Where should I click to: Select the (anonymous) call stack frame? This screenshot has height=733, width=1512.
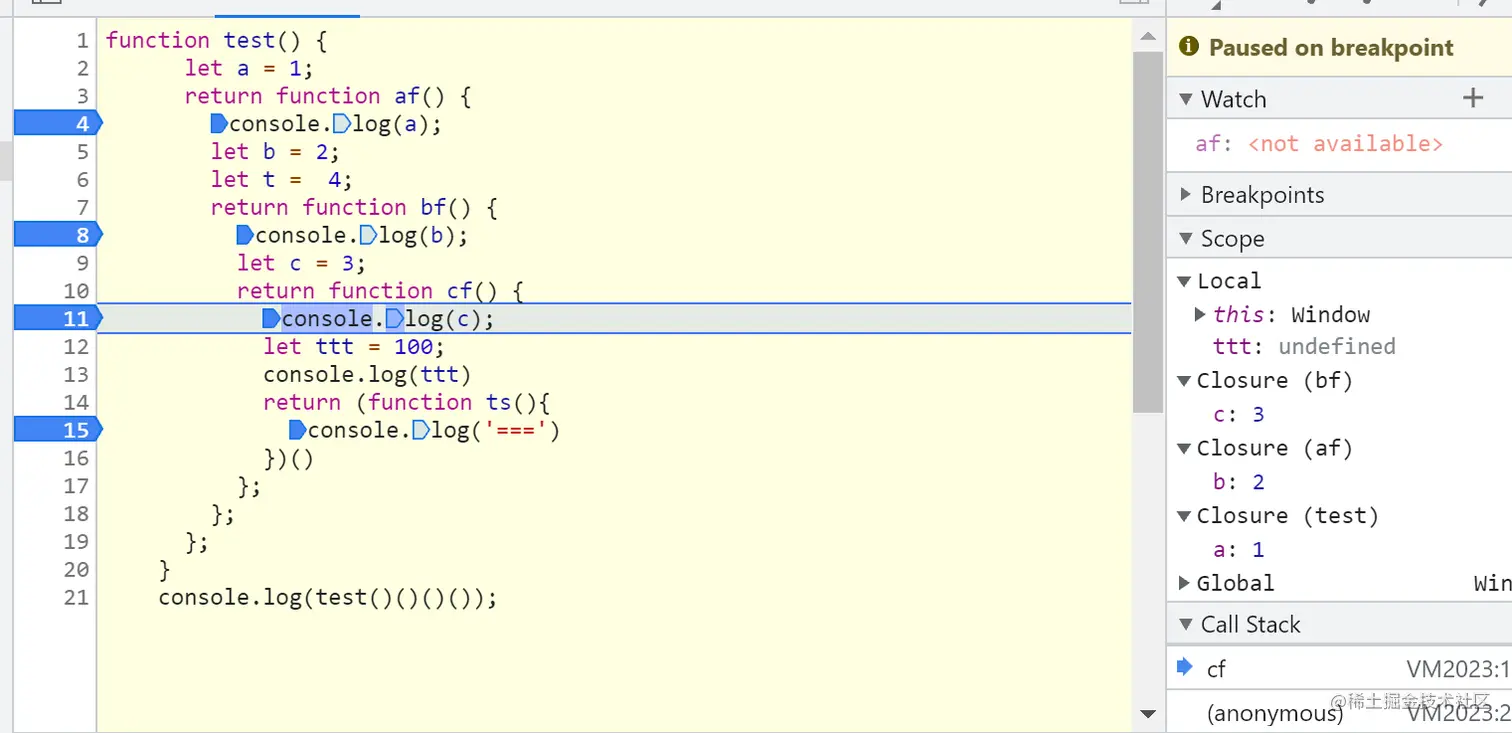(x=1340, y=712)
